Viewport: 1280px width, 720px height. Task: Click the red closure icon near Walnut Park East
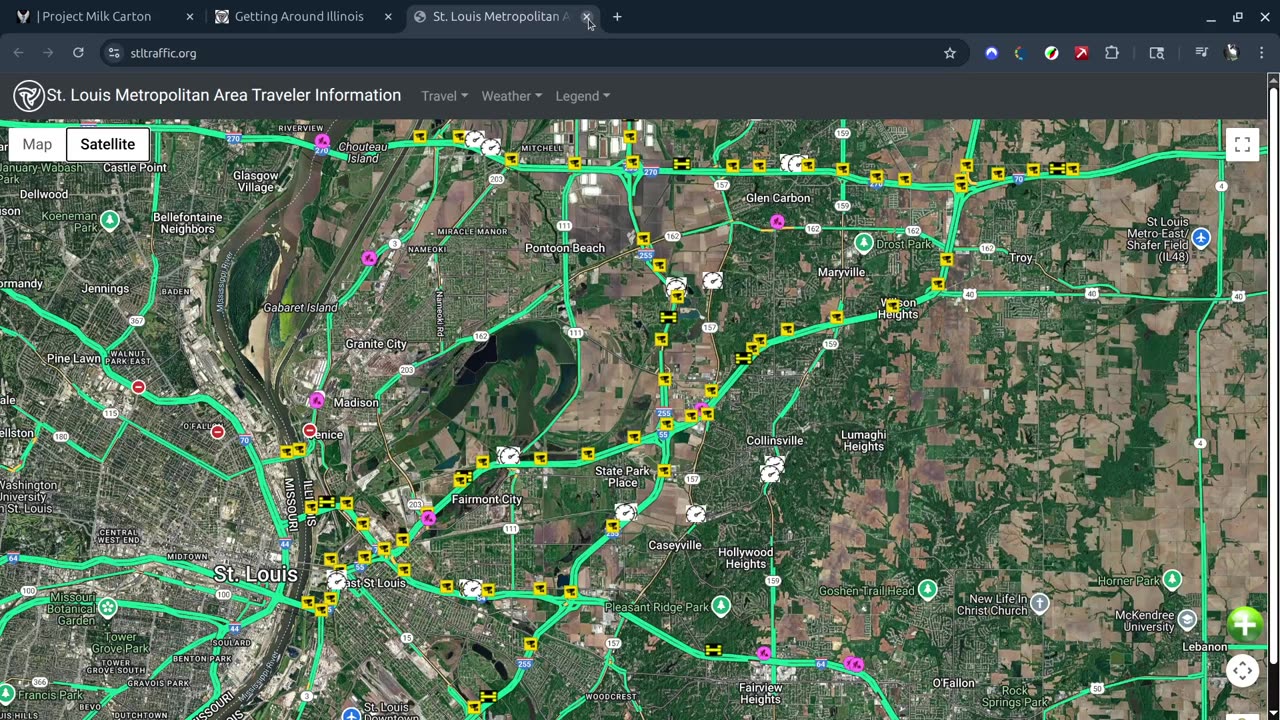point(139,387)
